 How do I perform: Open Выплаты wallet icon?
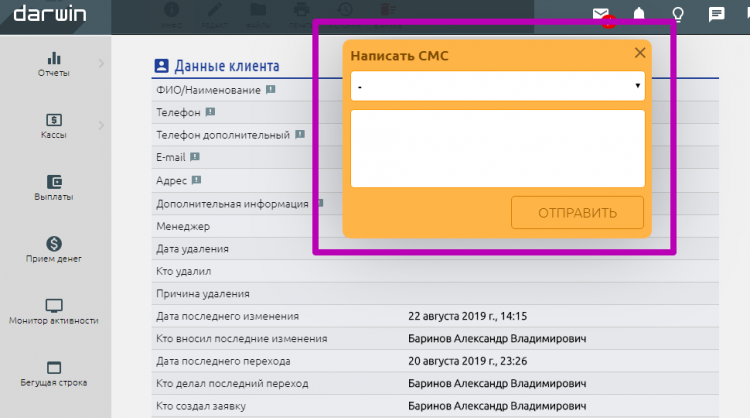click(54, 187)
